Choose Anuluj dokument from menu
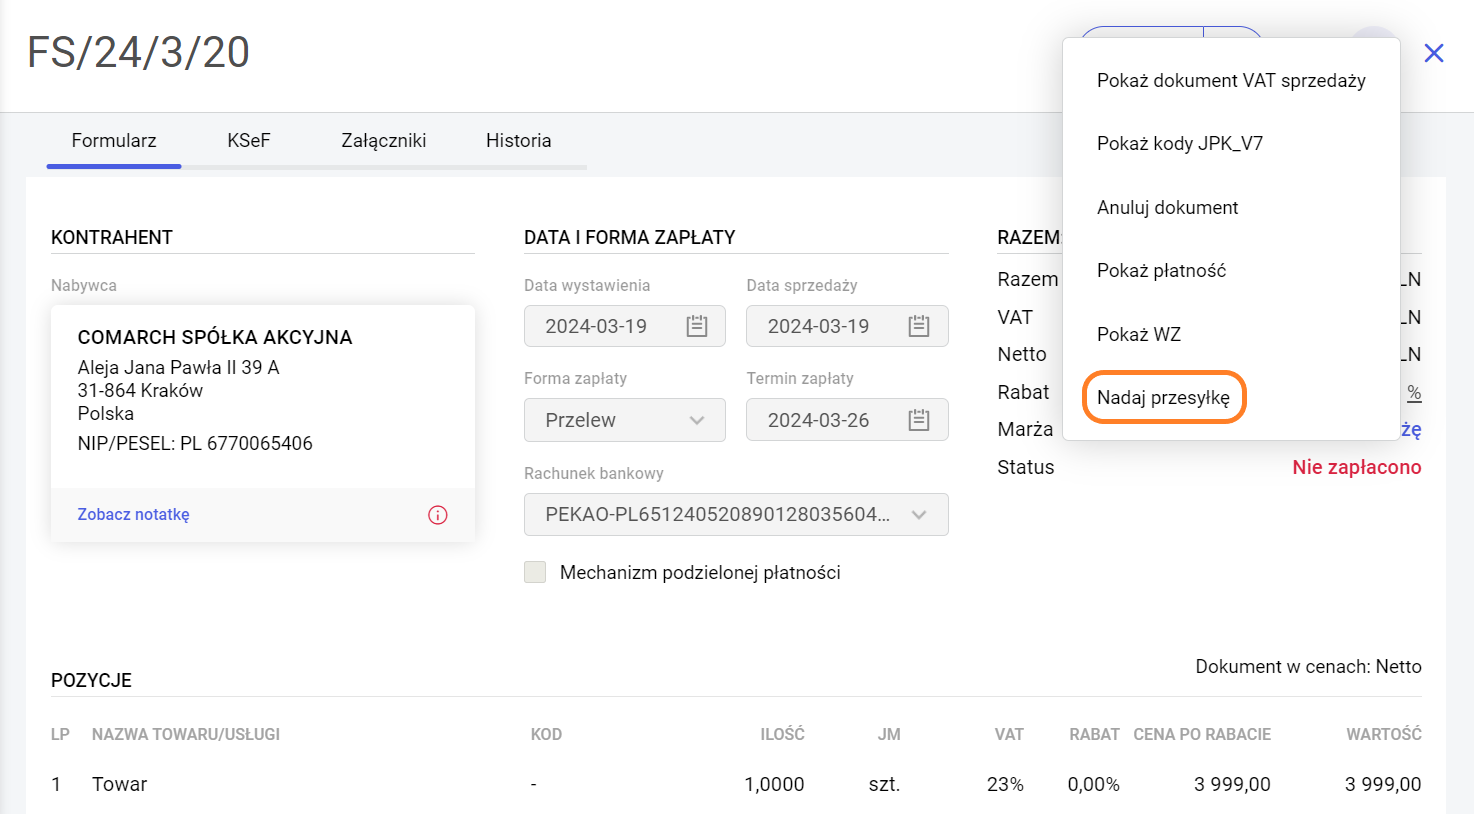This screenshot has height=814, width=1474. tap(1167, 207)
